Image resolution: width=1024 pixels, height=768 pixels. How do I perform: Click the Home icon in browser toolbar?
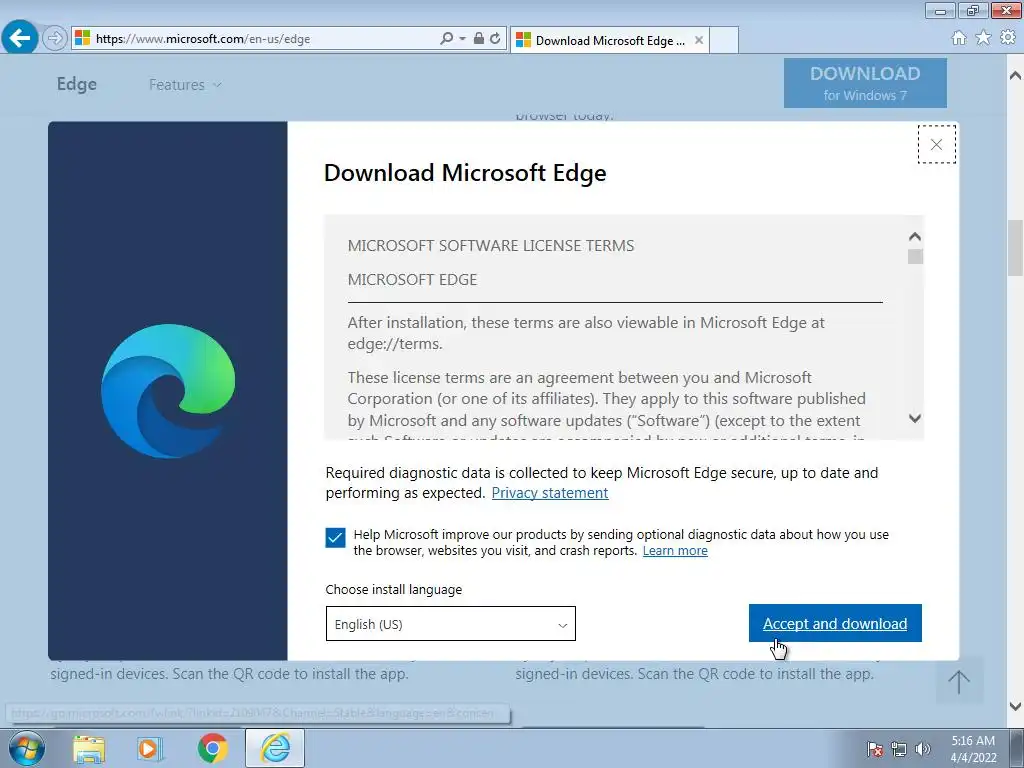959,39
